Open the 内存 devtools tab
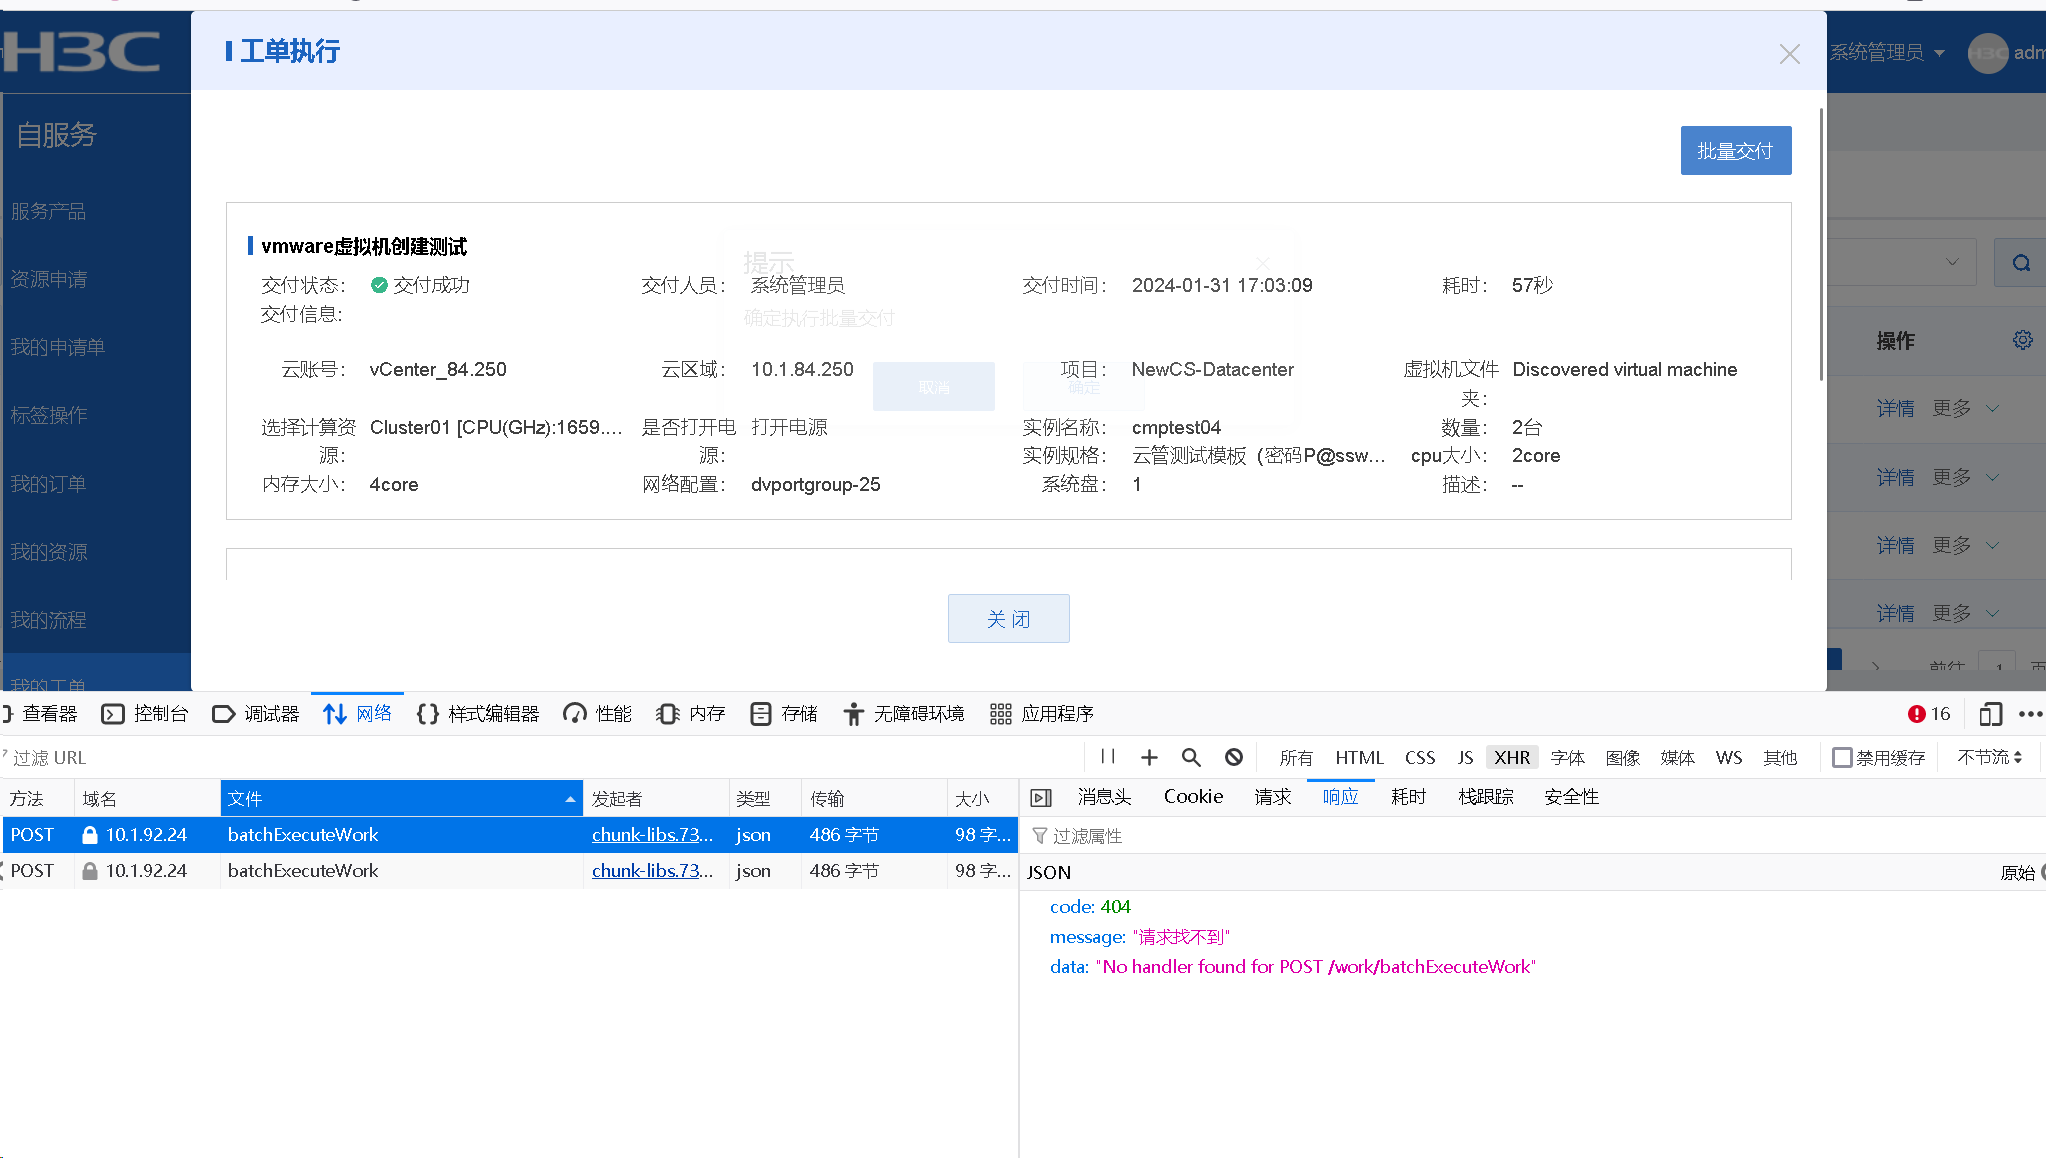2046x1158 pixels. pyautogui.click(x=691, y=714)
